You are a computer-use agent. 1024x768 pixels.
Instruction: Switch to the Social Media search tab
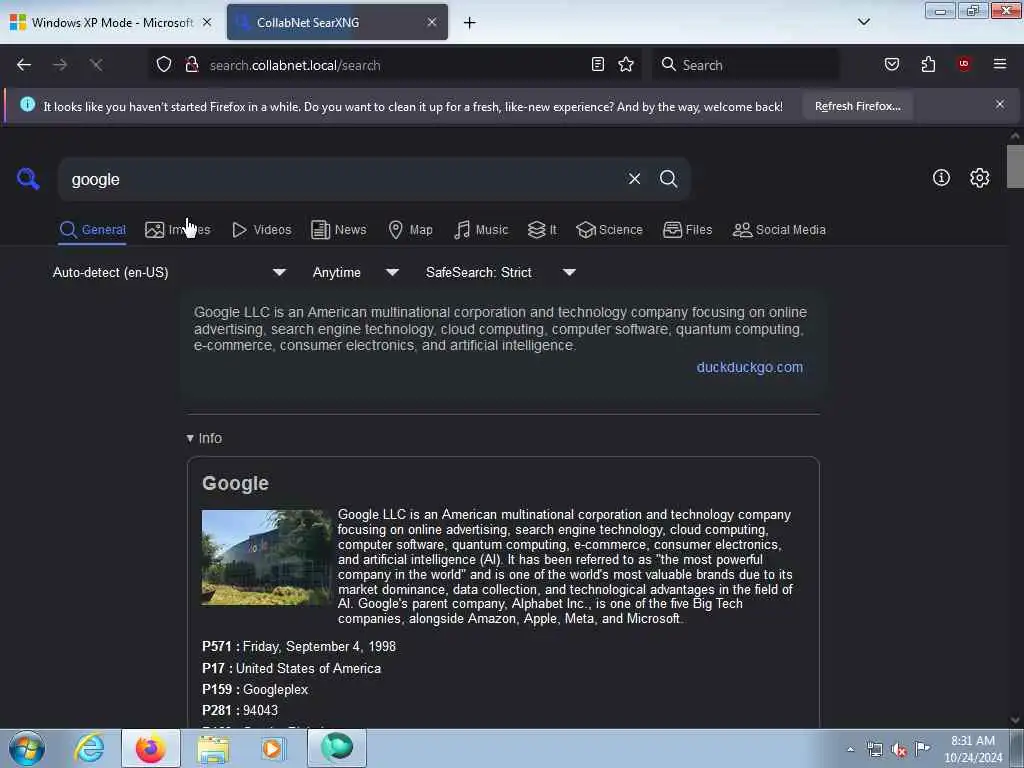(780, 230)
